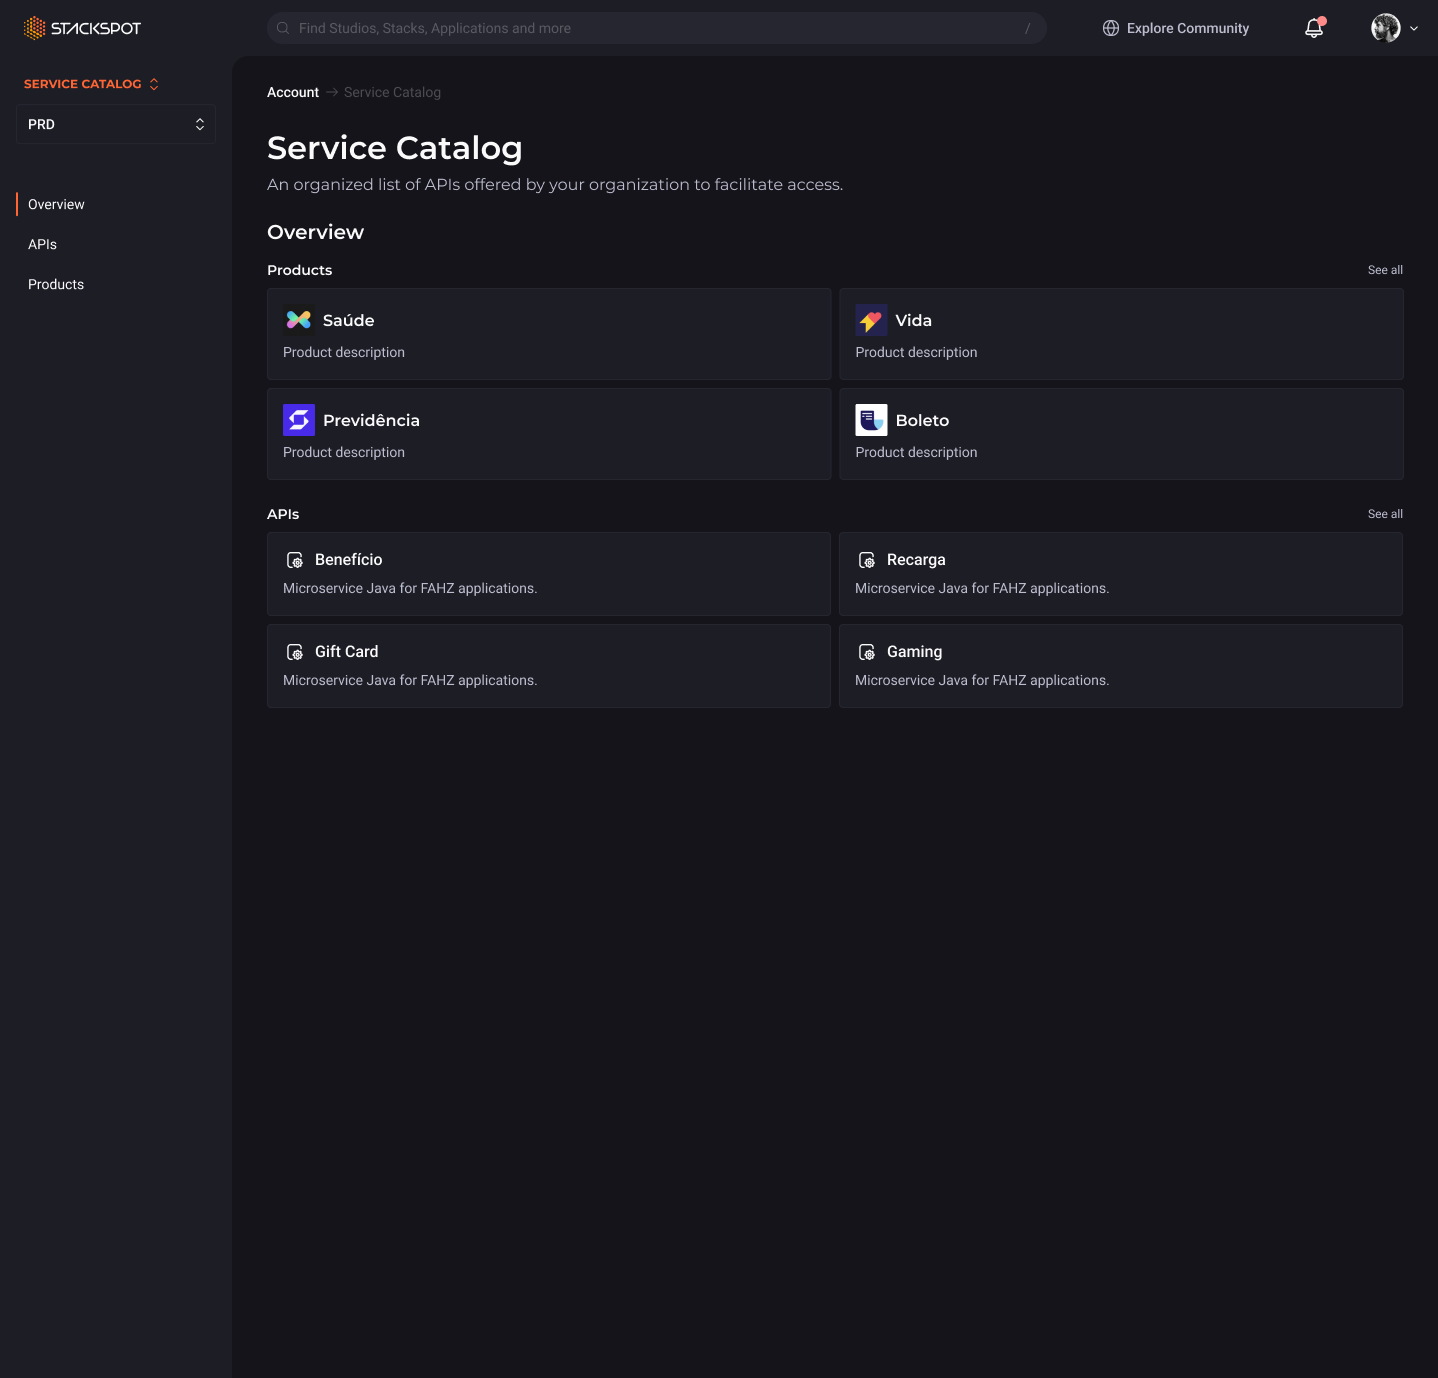The height and width of the screenshot is (1378, 1438).
Task: Select Overview in the sidebar
Action: point(56,204)
